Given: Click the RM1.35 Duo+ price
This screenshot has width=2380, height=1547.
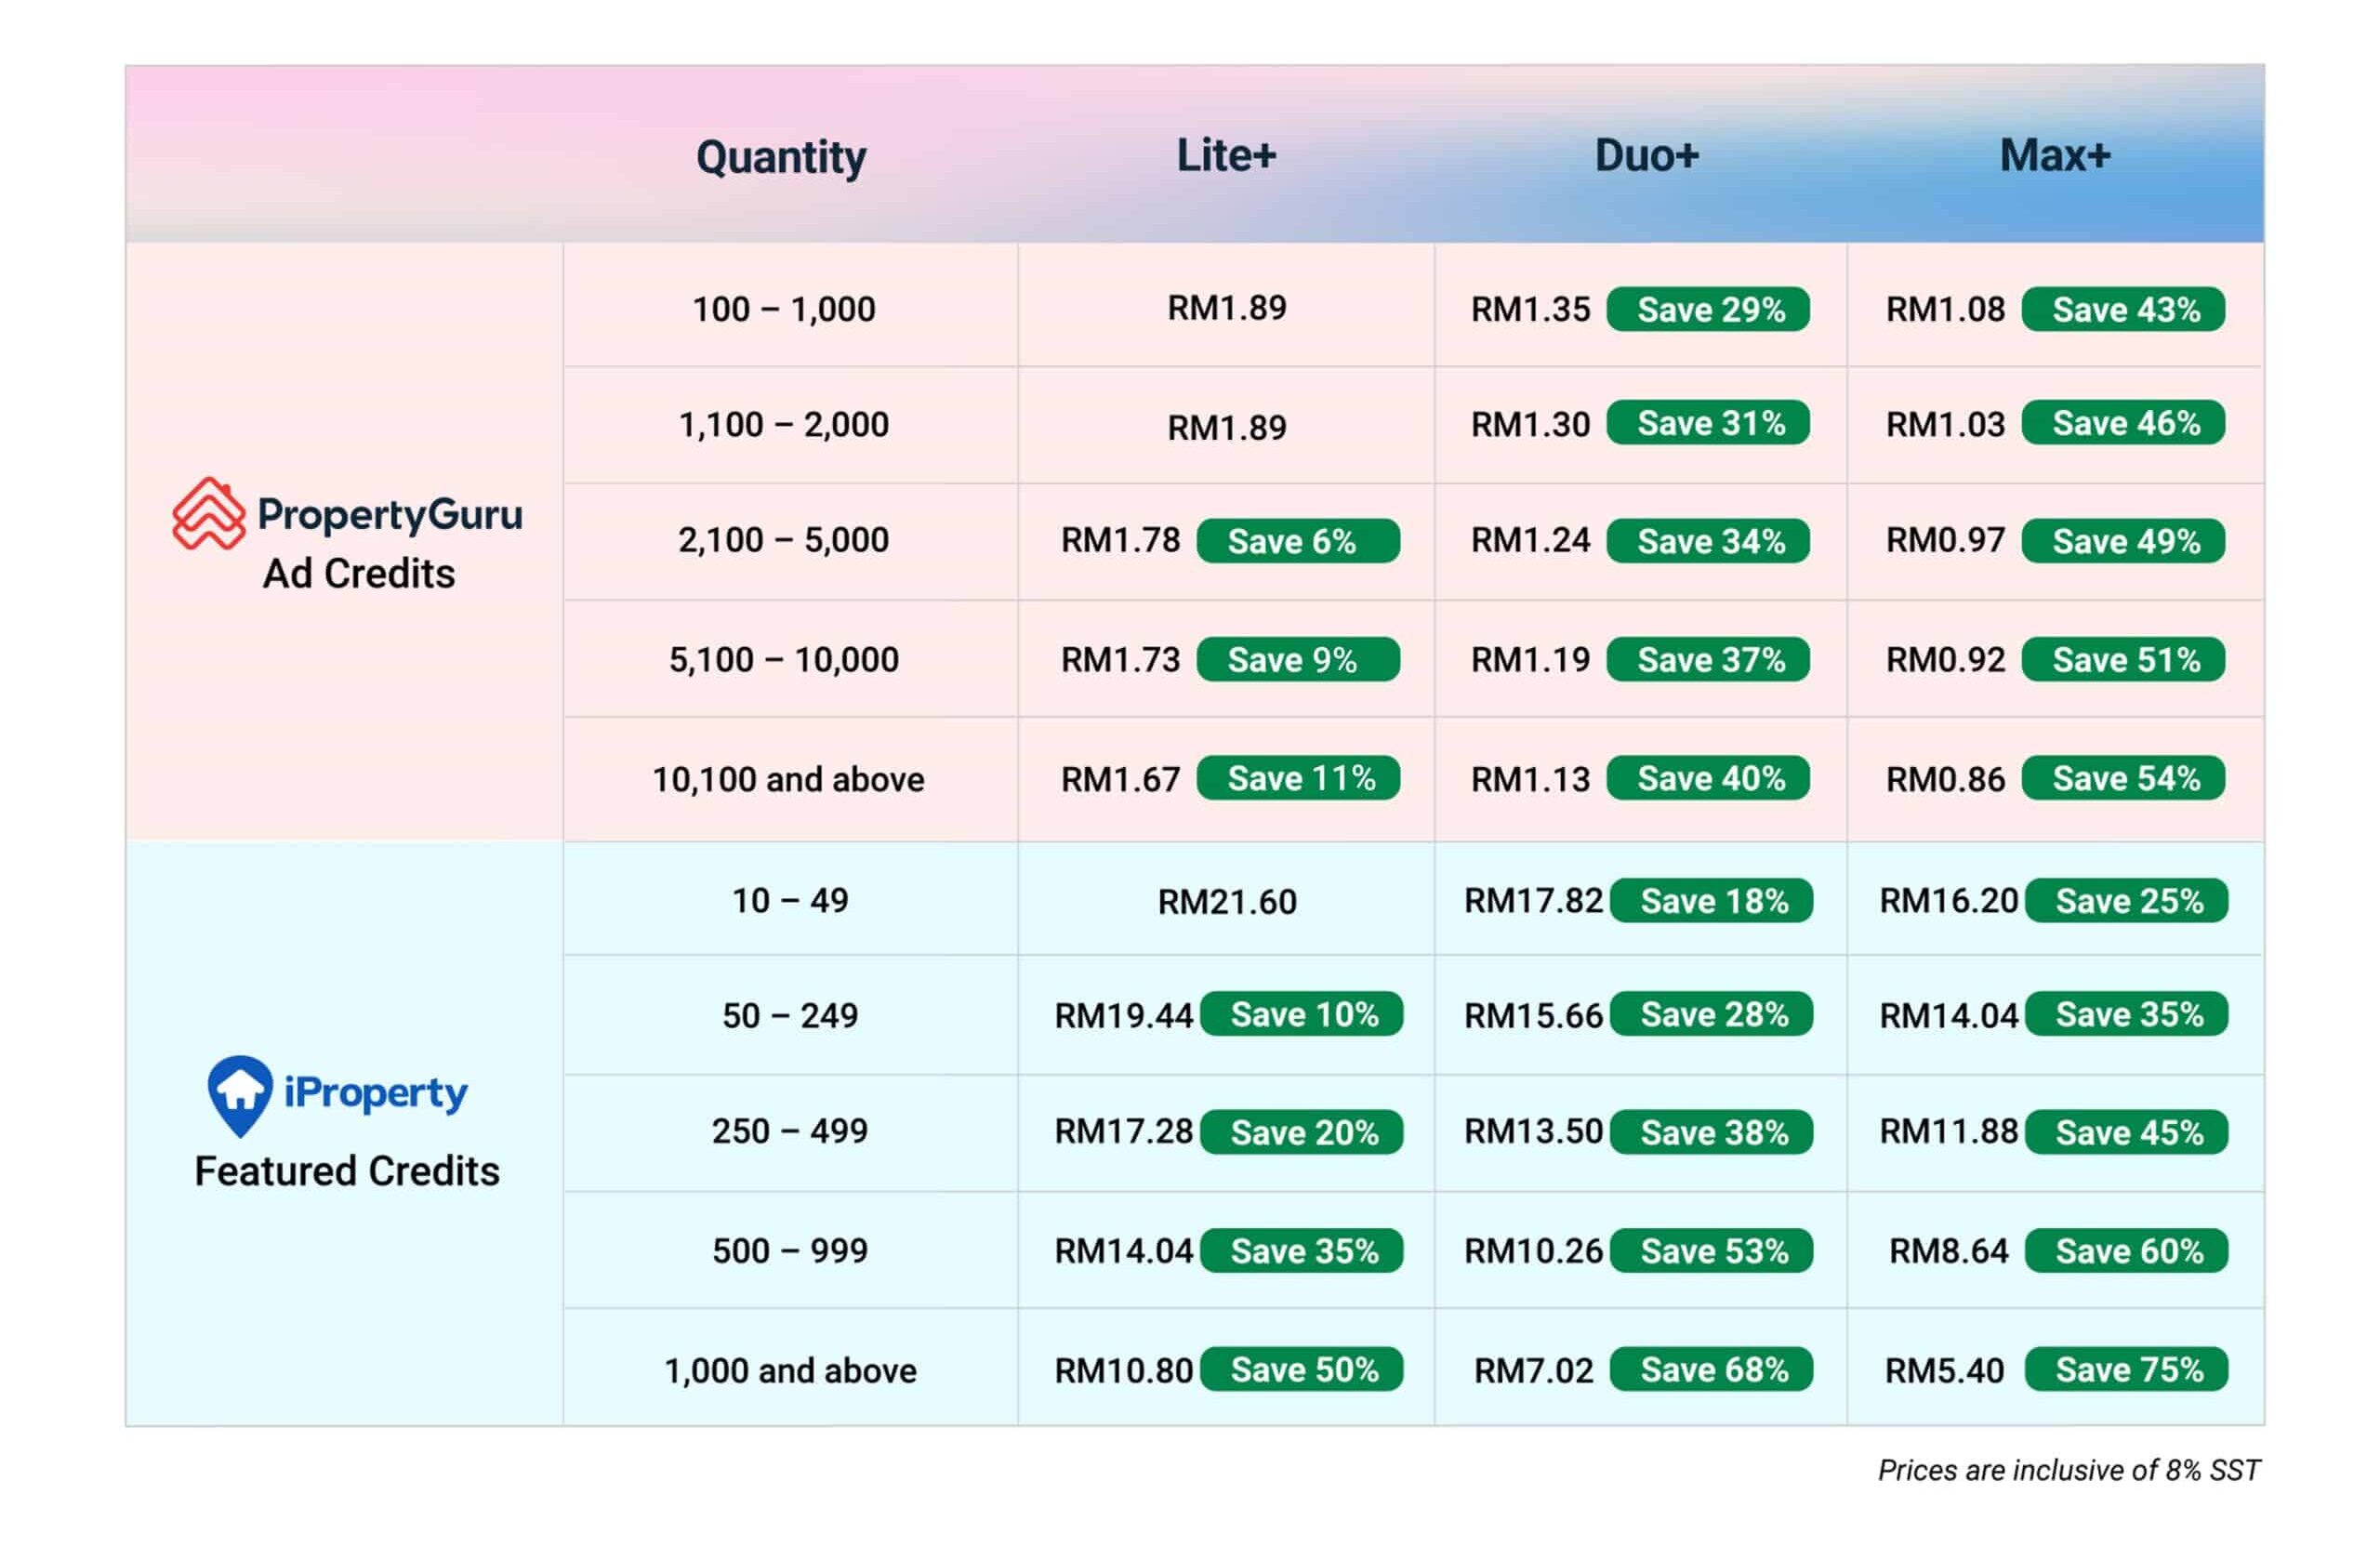Looking at the screenshot, I should click(1530, 310).
